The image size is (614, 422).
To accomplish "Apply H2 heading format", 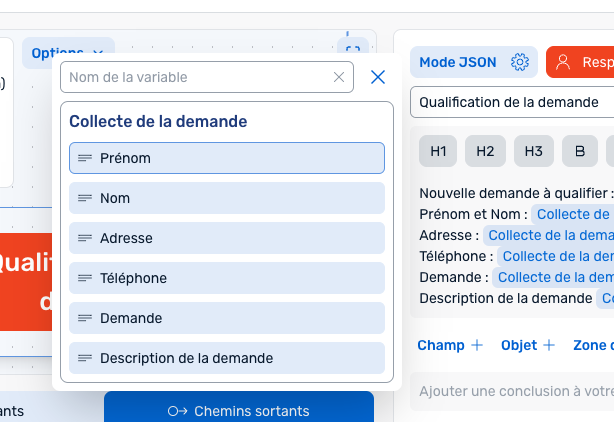I will (x=485, y=151).
